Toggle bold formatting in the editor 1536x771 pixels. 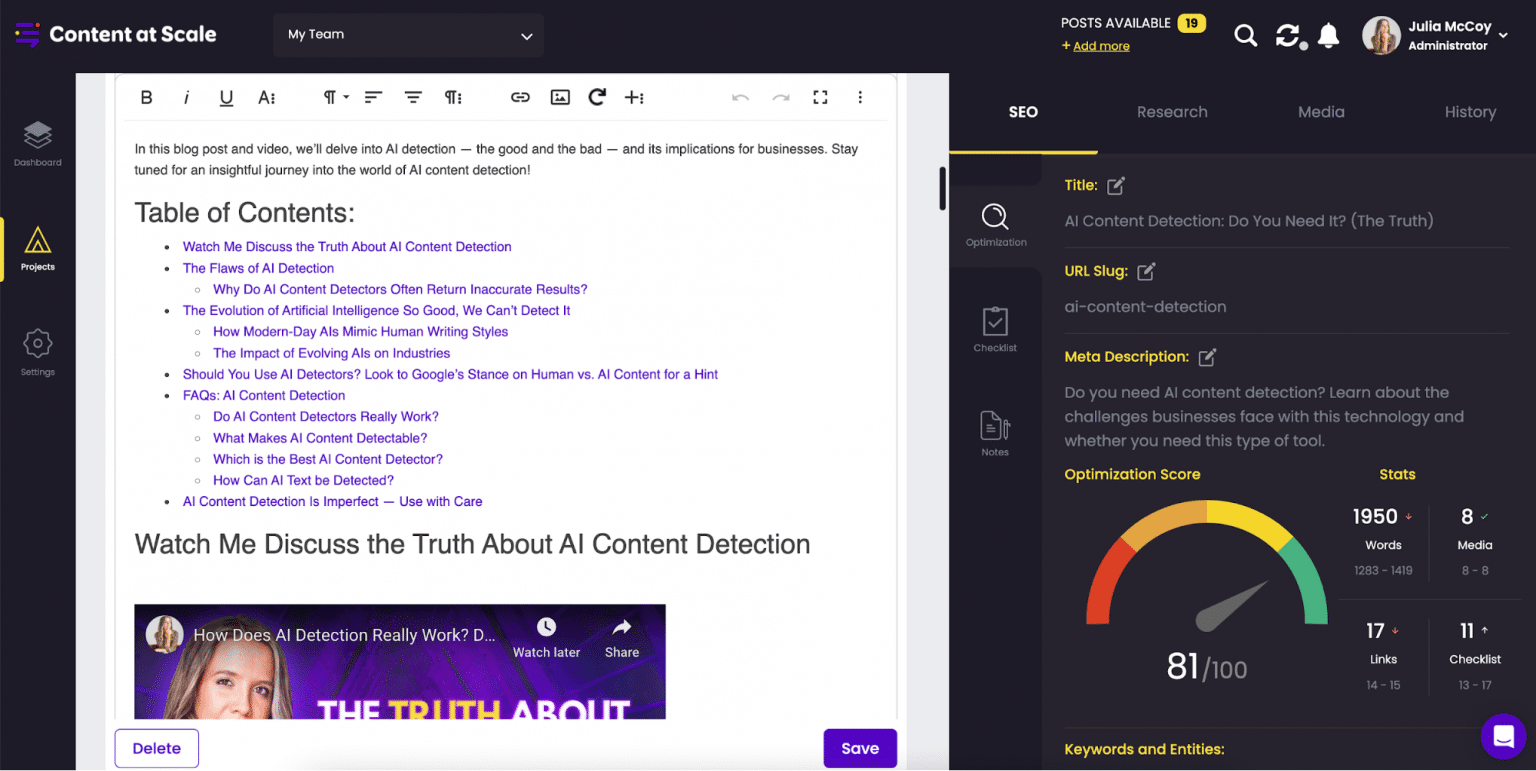(146, 97)
